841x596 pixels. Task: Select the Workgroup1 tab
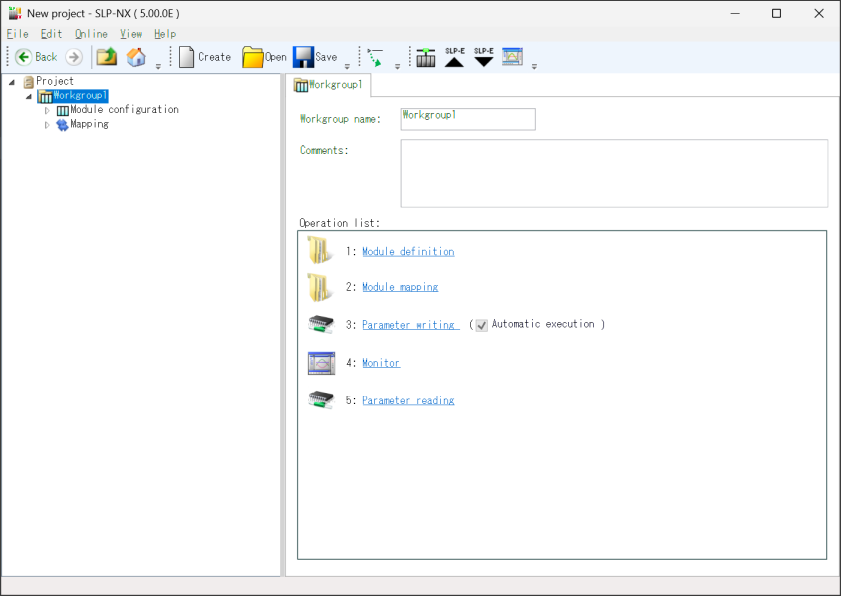pyautogui.click(x=329, y=85)
